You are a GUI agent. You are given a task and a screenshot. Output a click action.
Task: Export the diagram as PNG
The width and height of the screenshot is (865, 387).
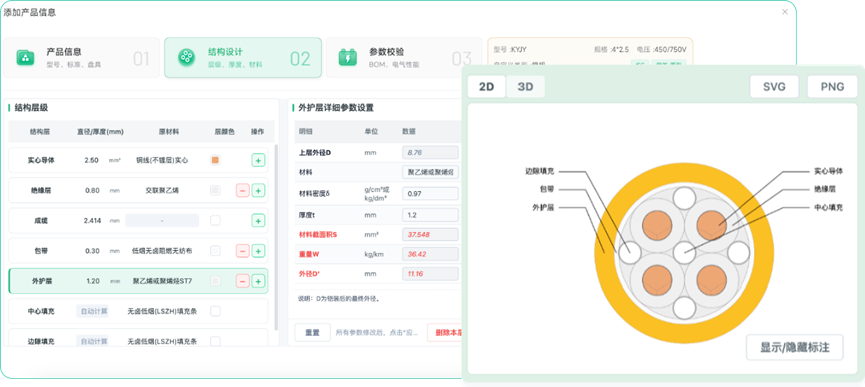pos(832,87)
